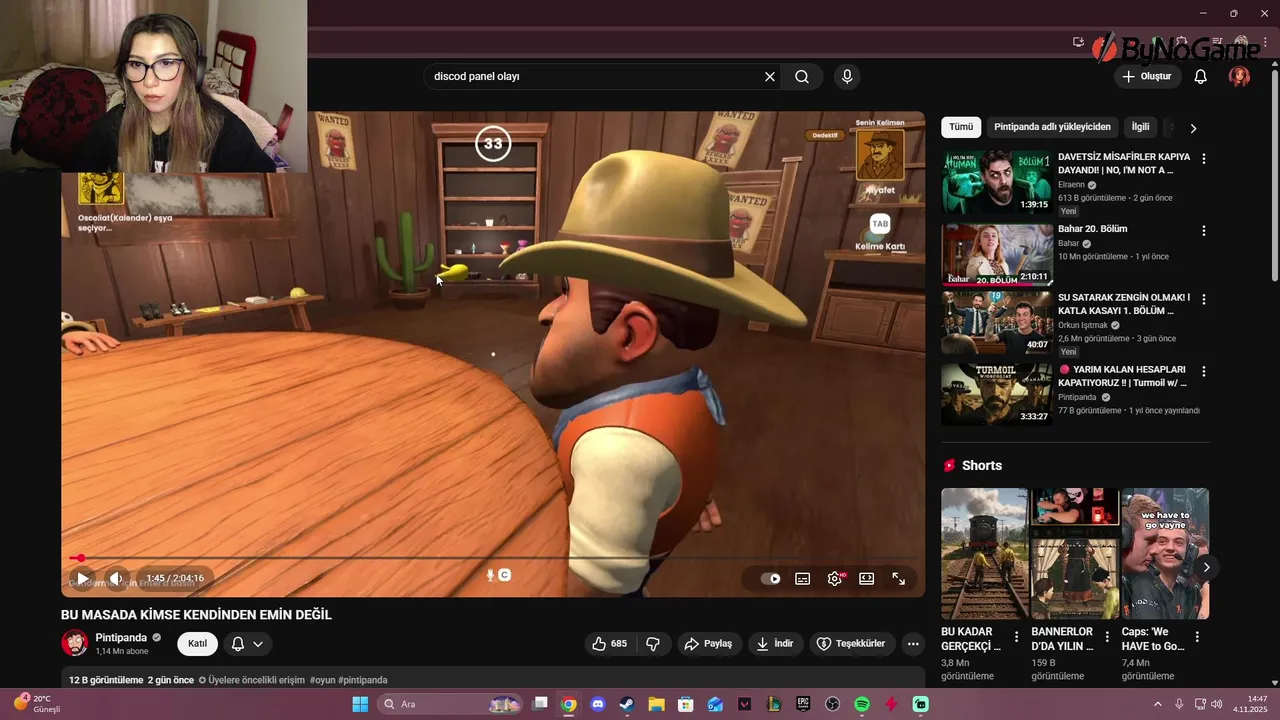Viewport: 1280px width, 720px height.
Task: Send thanks with the Teşekkürler button
Action: click(x=851, y=643)
